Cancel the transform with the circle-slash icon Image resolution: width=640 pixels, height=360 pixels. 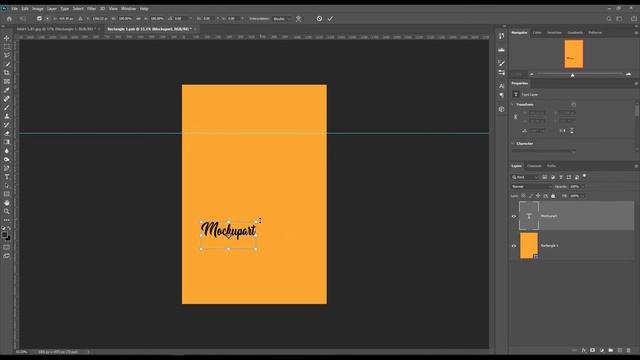pyautogui.click(x=319, y=18)
